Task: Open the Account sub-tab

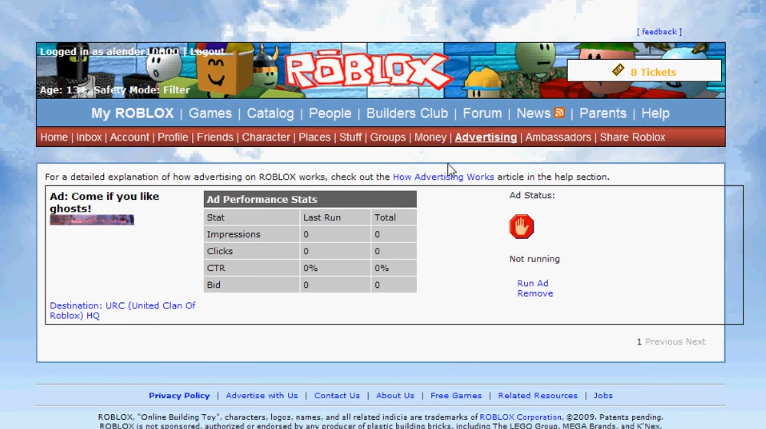Action: pos(129,137)
